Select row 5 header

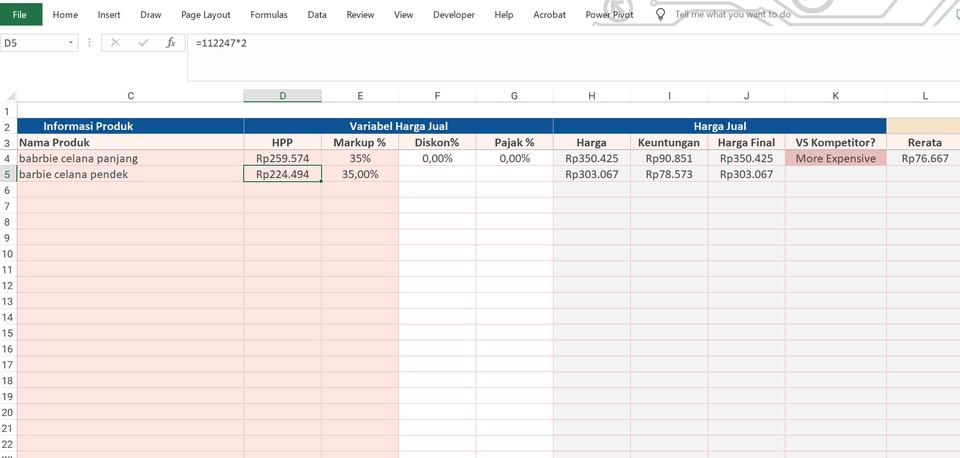(x=9, y=174)
